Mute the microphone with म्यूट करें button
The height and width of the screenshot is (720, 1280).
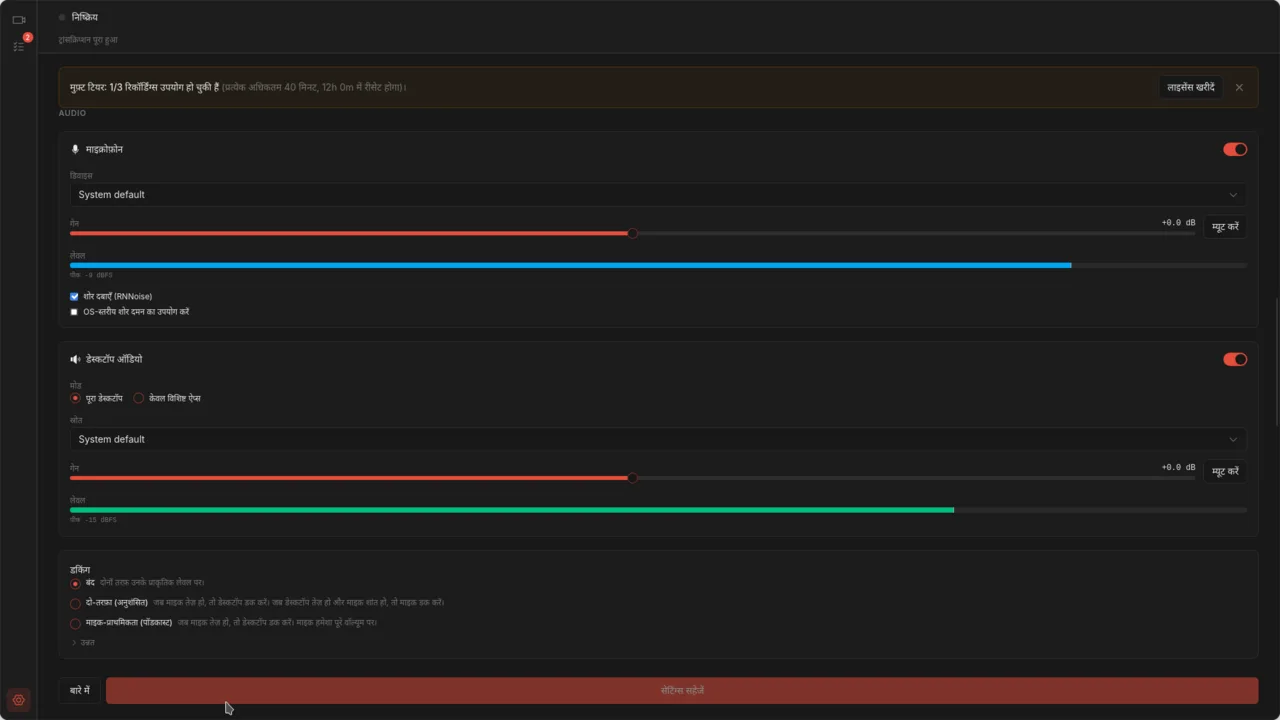click(x=1225, y=227)
